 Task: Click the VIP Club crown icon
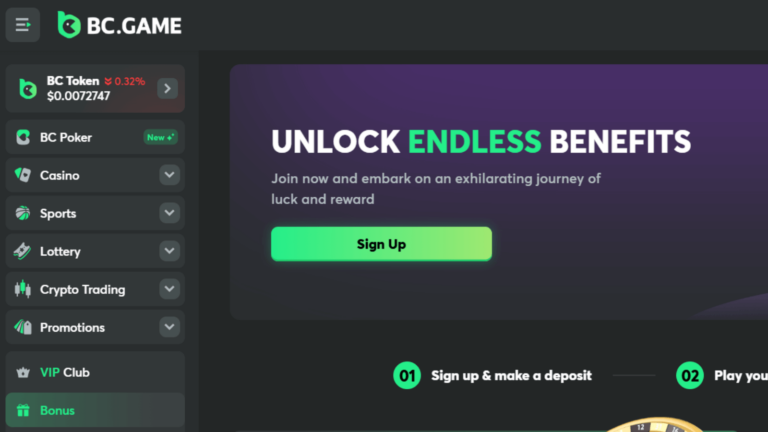pyautogui.click(x=23, y=373)
